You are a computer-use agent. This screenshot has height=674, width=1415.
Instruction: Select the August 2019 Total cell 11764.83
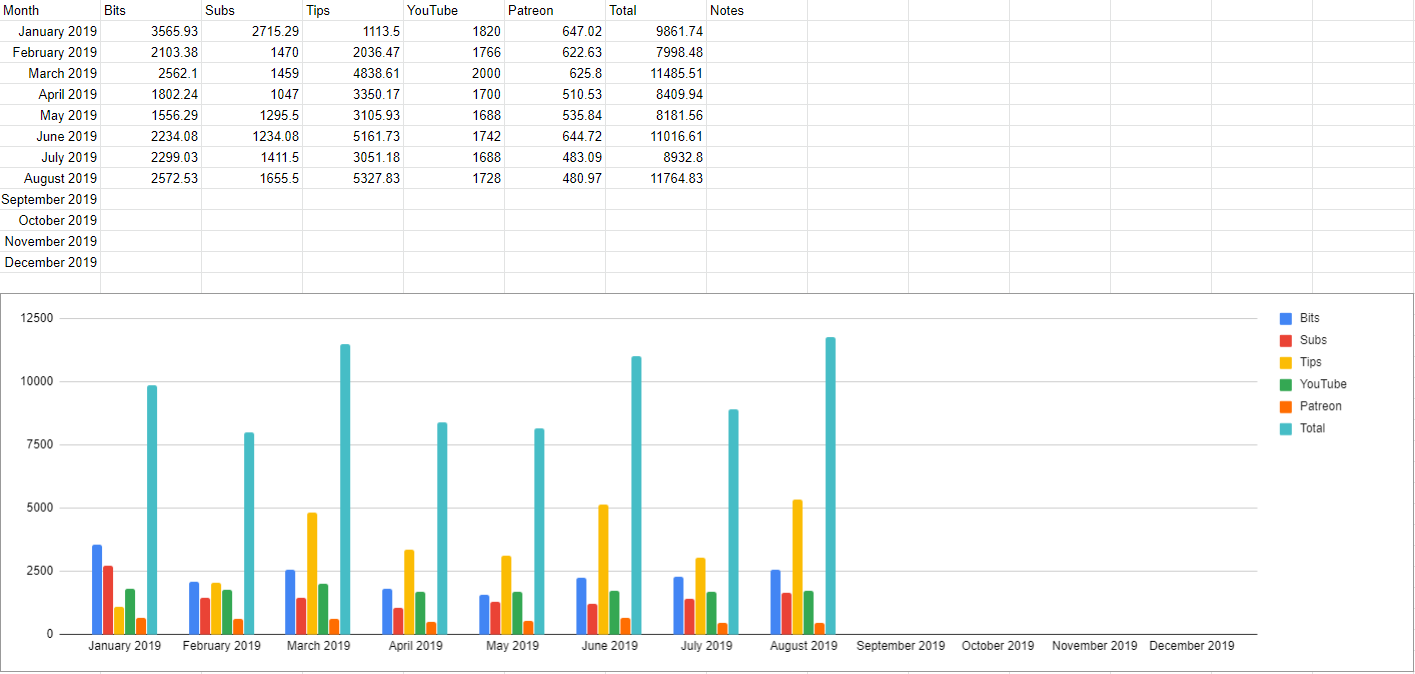(x=656, y=178)
